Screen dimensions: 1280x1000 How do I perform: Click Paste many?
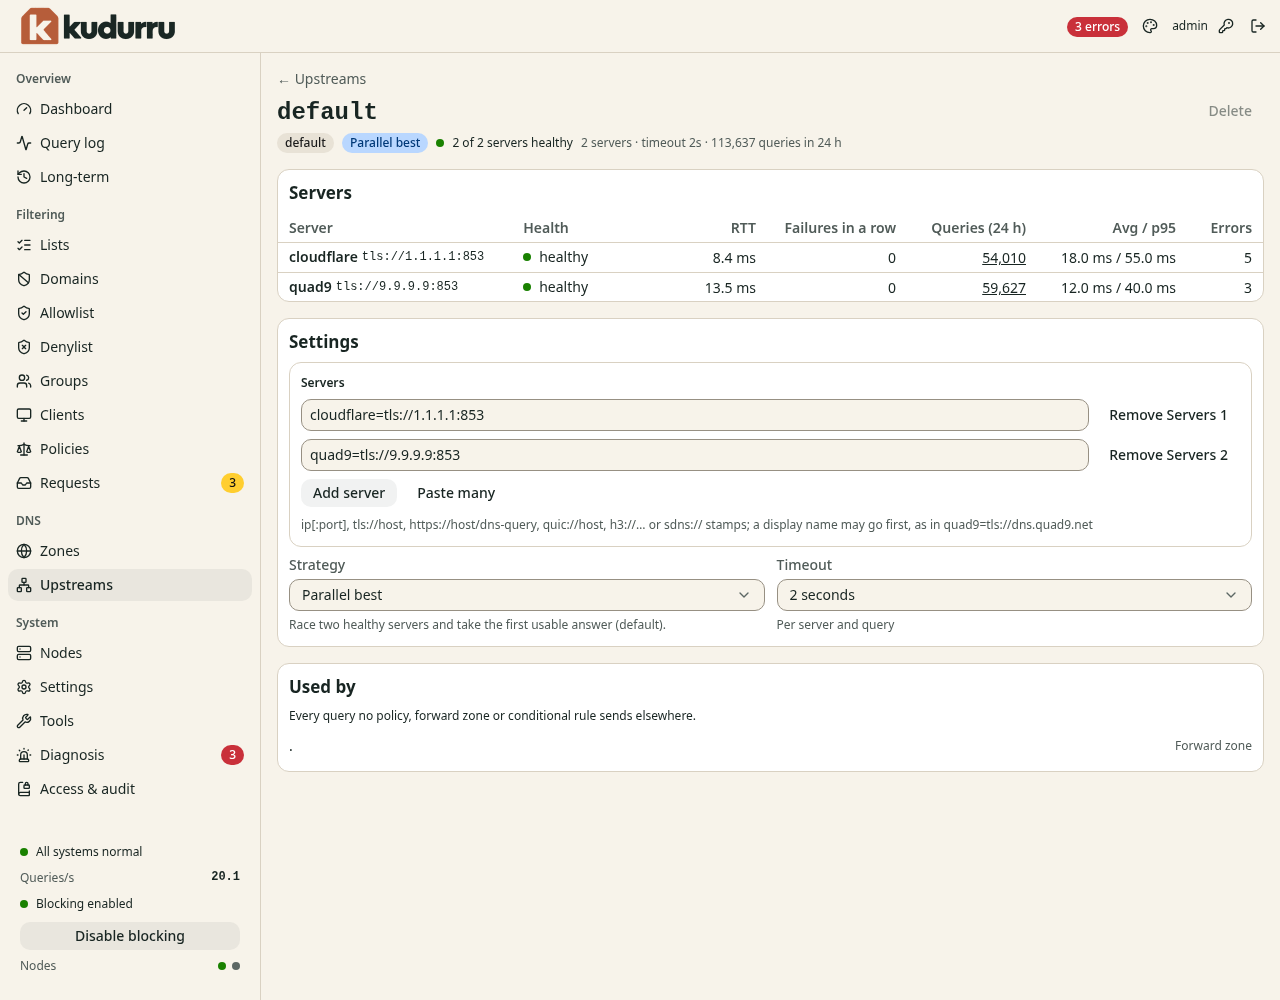[x=456, y=493]
